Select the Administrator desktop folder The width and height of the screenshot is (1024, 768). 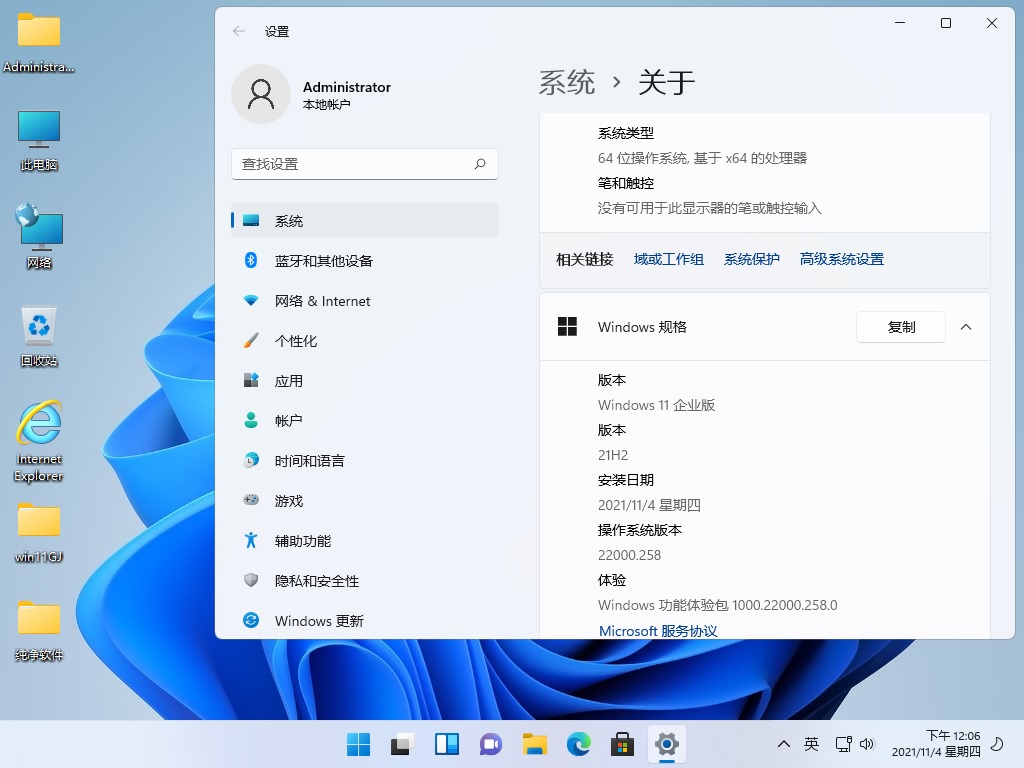point(39,43)
